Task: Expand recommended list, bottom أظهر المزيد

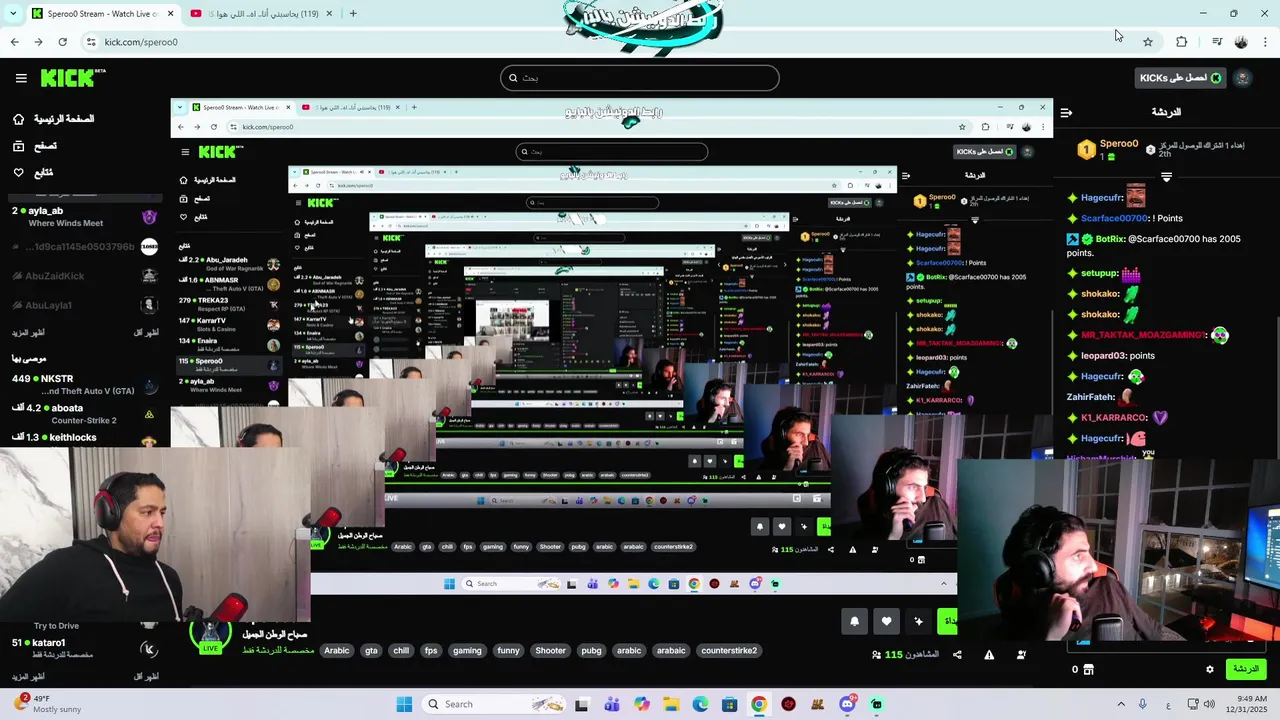Action: pyautogui.click(x=28, y=676)
